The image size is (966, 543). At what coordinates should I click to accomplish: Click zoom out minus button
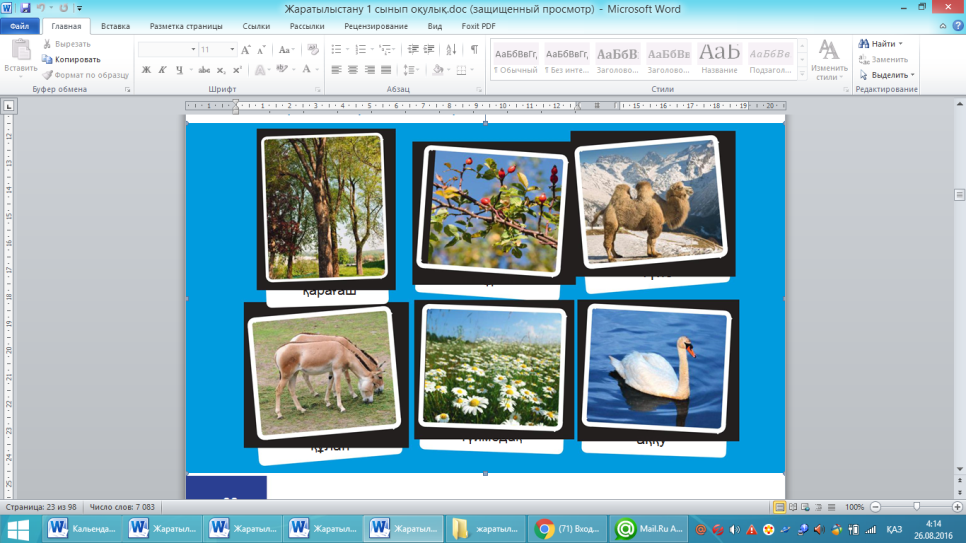[x=875, y=507]
